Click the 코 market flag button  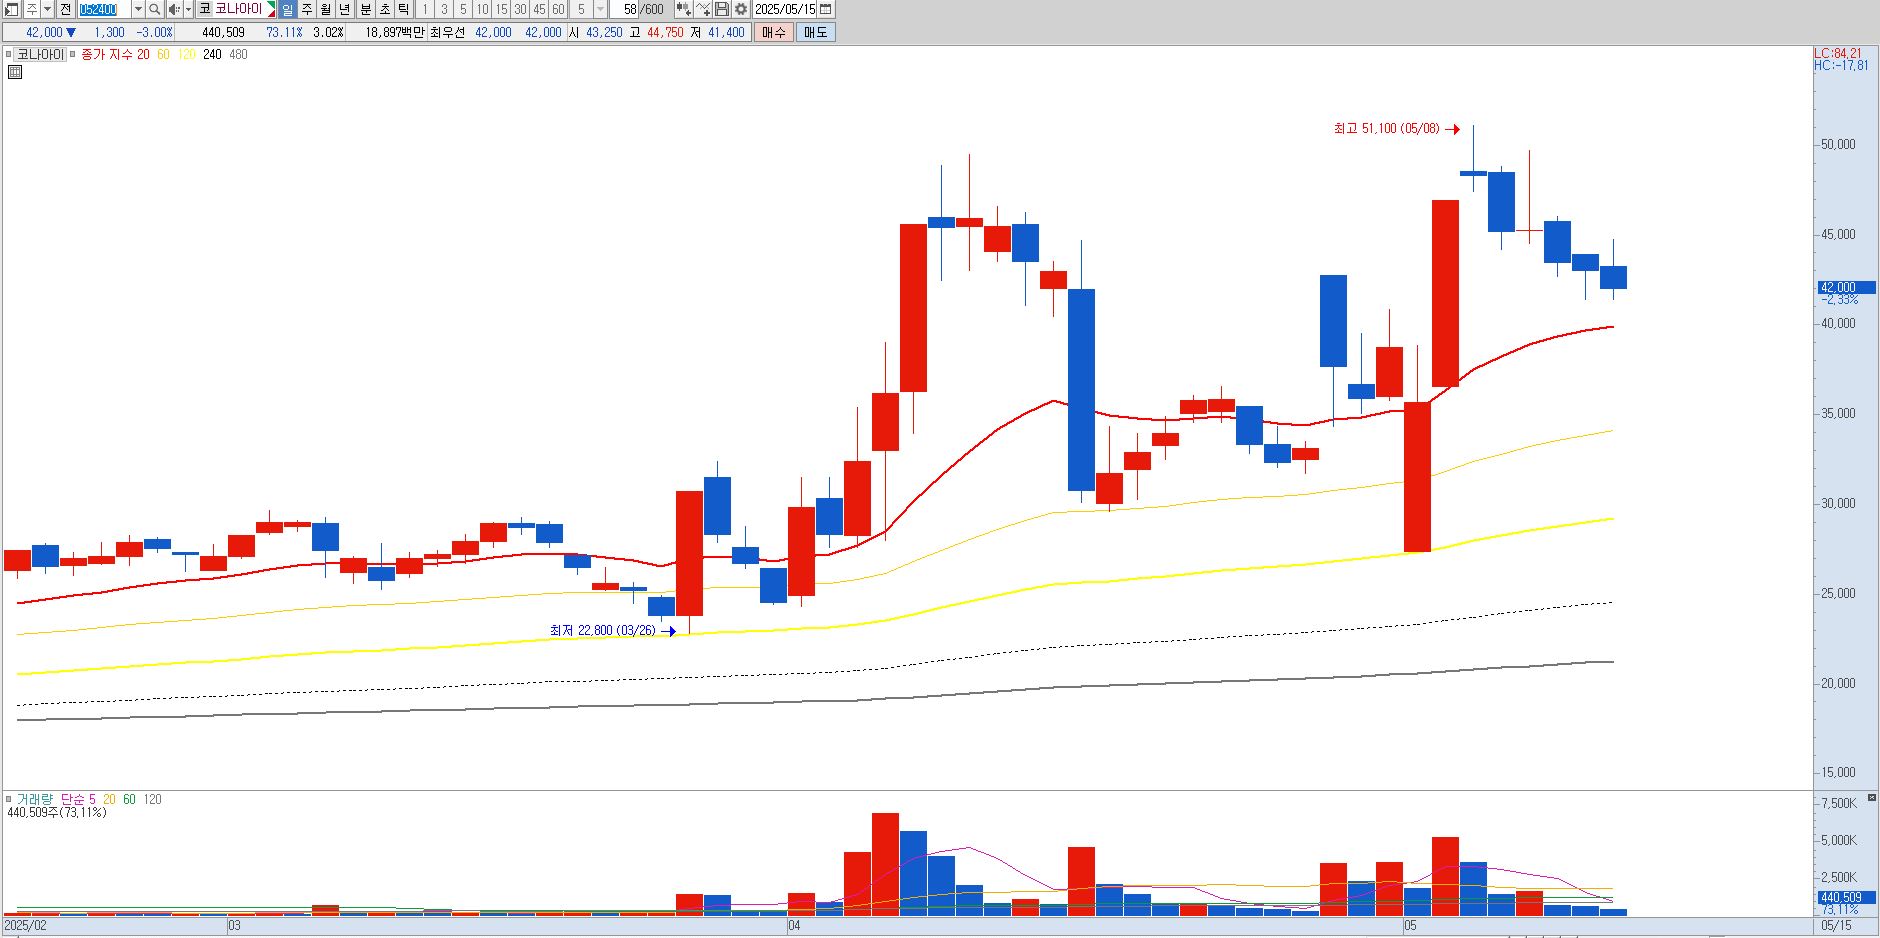click(205, 9)
